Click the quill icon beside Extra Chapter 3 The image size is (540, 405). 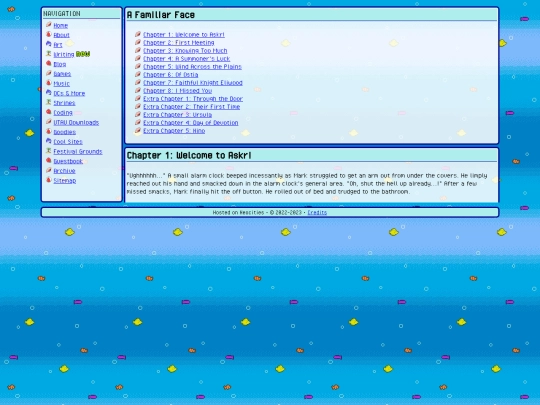[138, 114]
